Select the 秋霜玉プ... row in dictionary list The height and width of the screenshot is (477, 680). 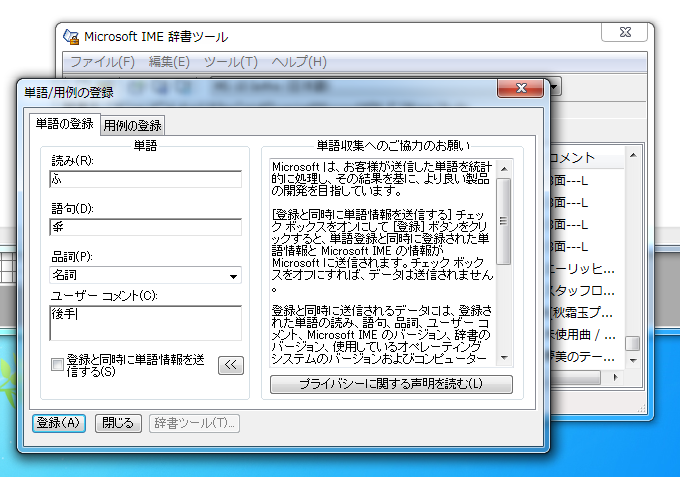[582, 313]
